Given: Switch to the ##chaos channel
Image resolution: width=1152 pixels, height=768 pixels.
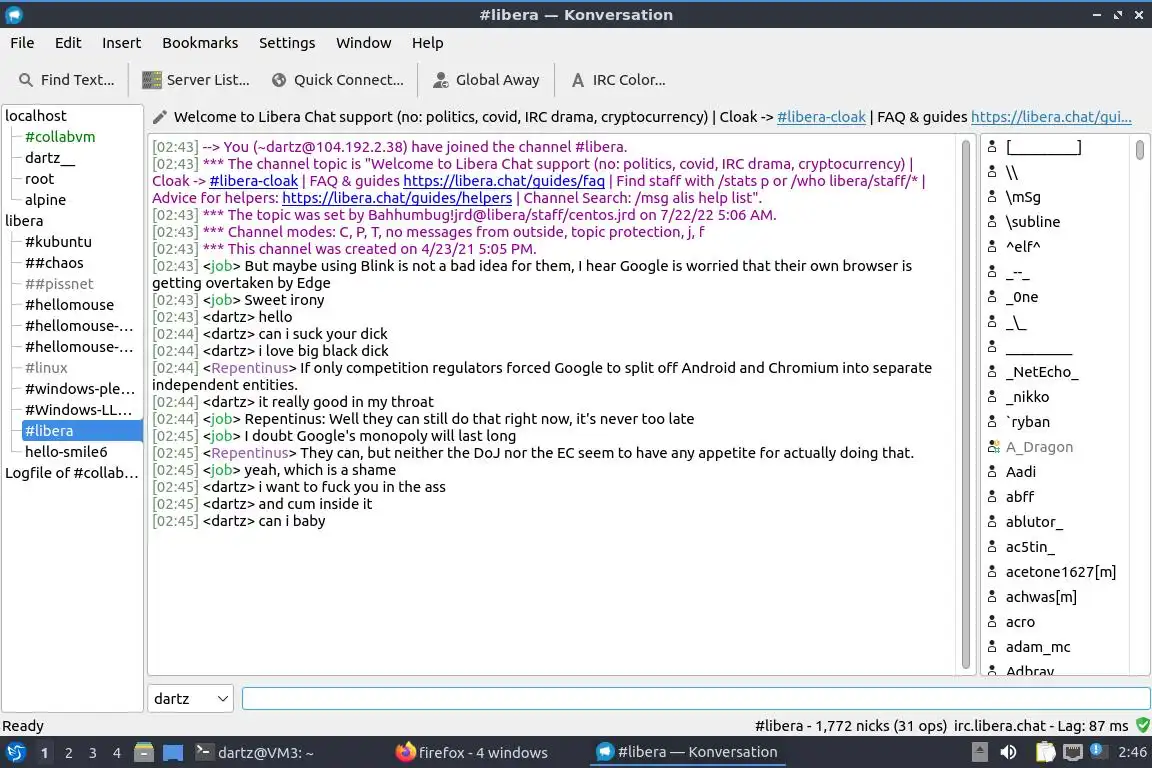Looking at the screenshot, I should tap(54, 262).
